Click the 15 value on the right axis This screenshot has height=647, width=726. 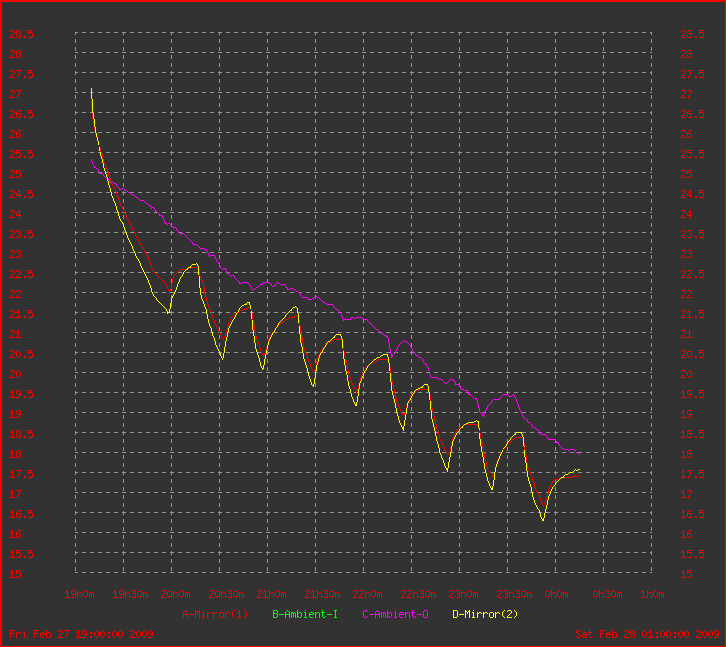(x=686, y=574)
